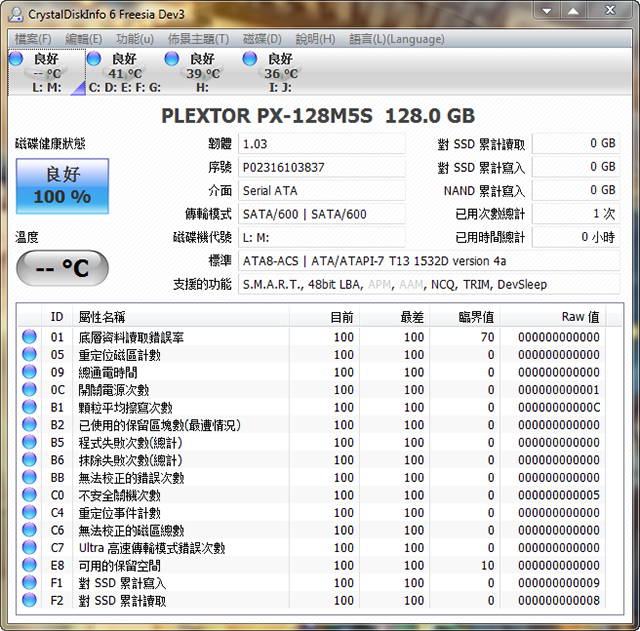Click the 已用時間總計 value 0 小時
640x631 pixels.
coord(576,237)
